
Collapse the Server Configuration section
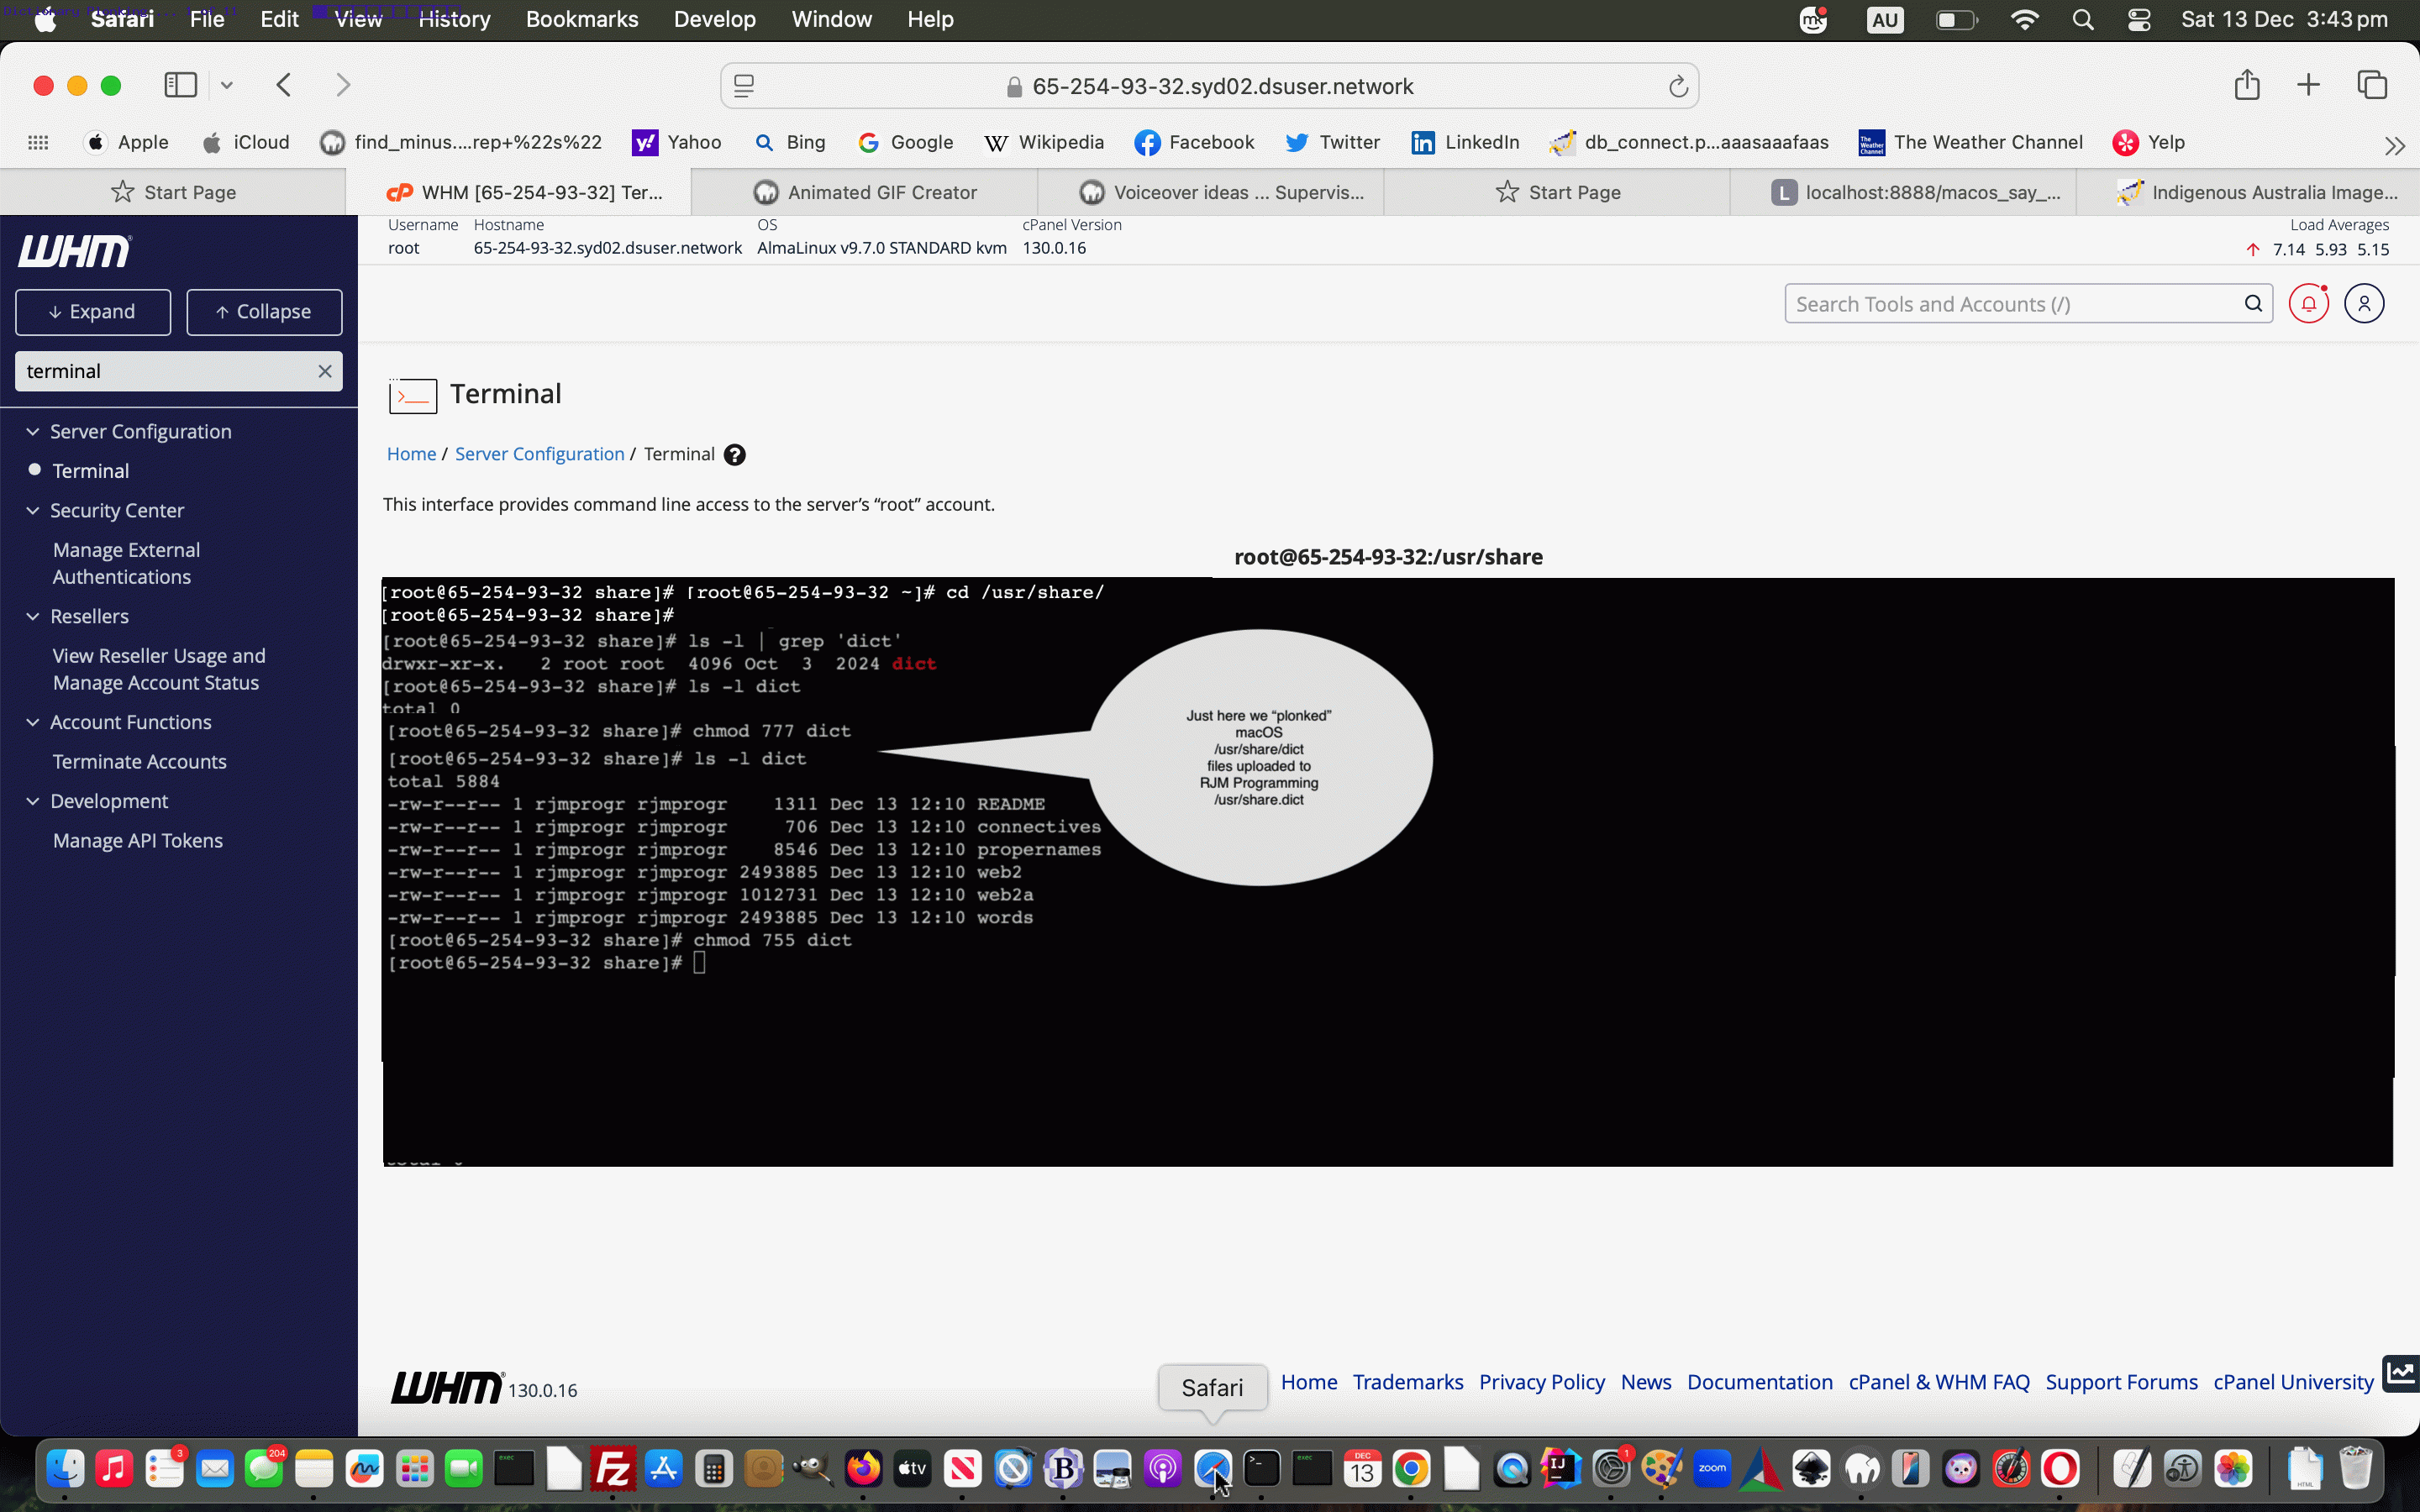tap(33, 431)
